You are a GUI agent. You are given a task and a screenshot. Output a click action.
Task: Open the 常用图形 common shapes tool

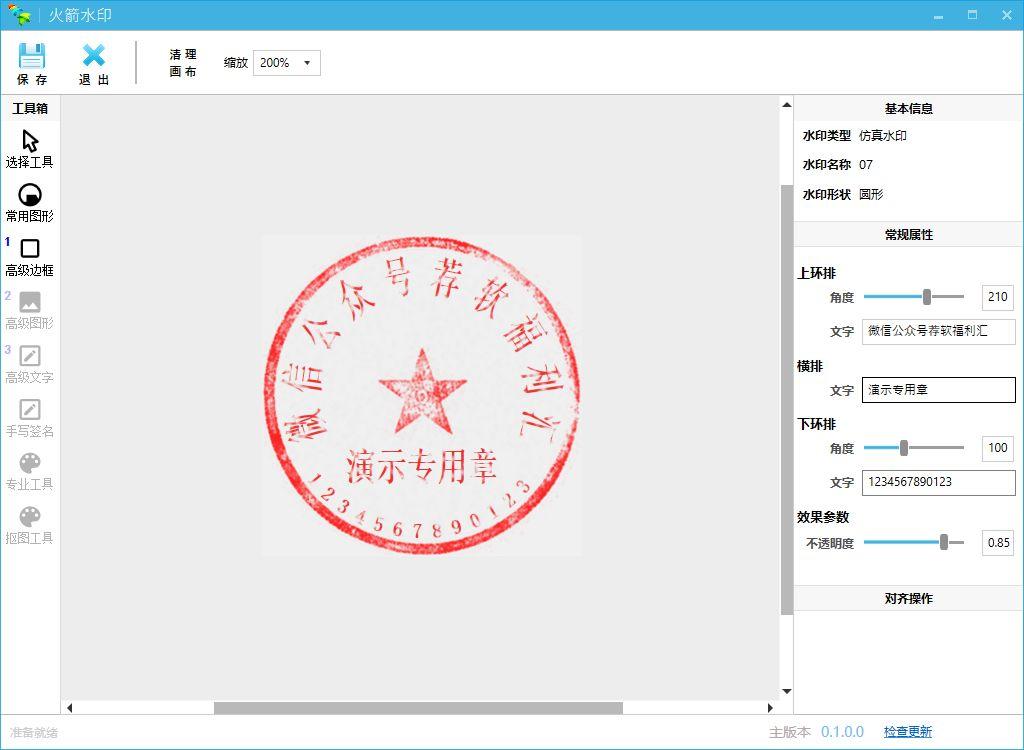[x=29, y=203]
